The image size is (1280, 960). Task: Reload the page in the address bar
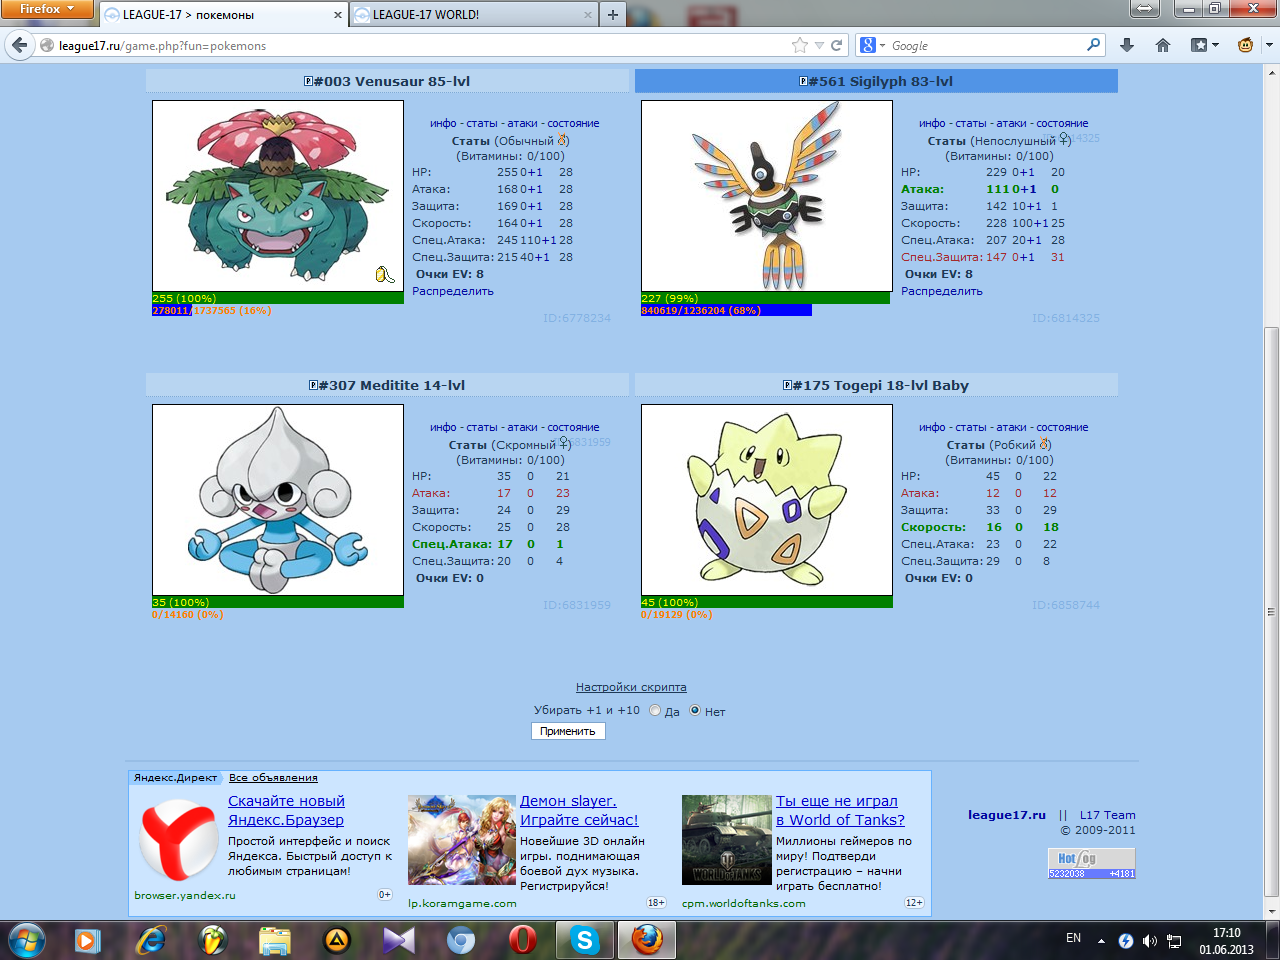pos(837,45)
